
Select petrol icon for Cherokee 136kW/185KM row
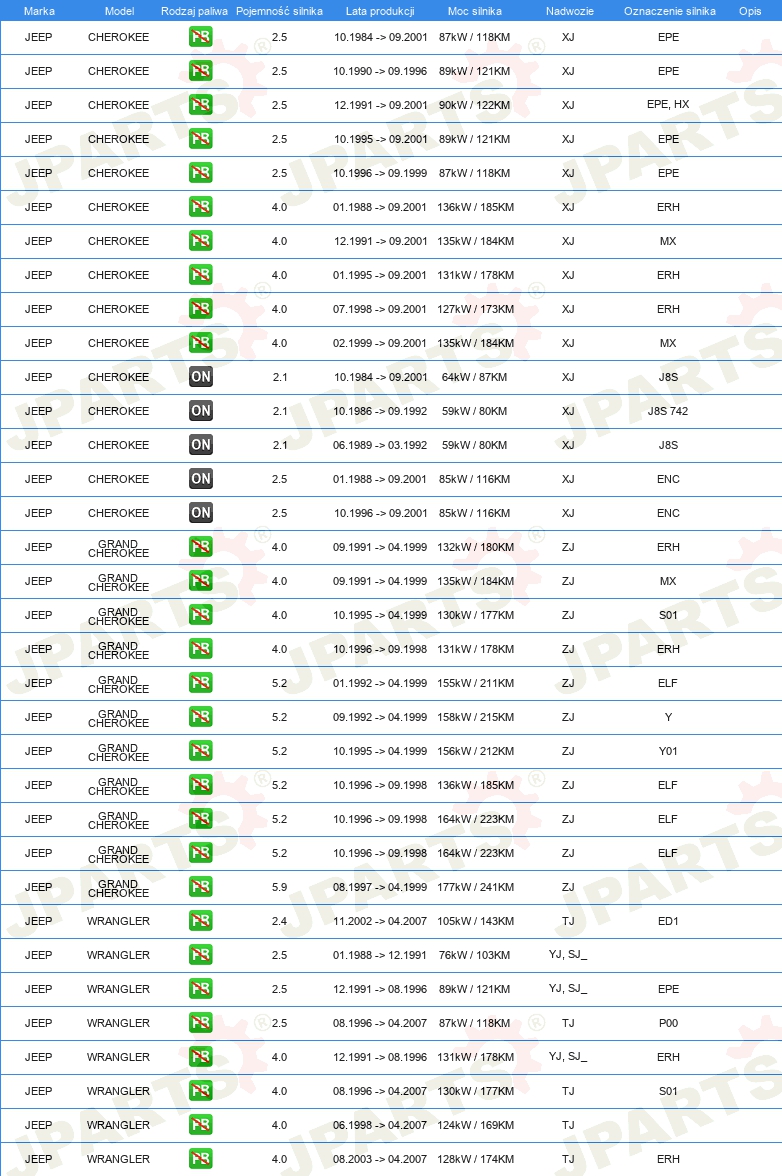(200, 207)
